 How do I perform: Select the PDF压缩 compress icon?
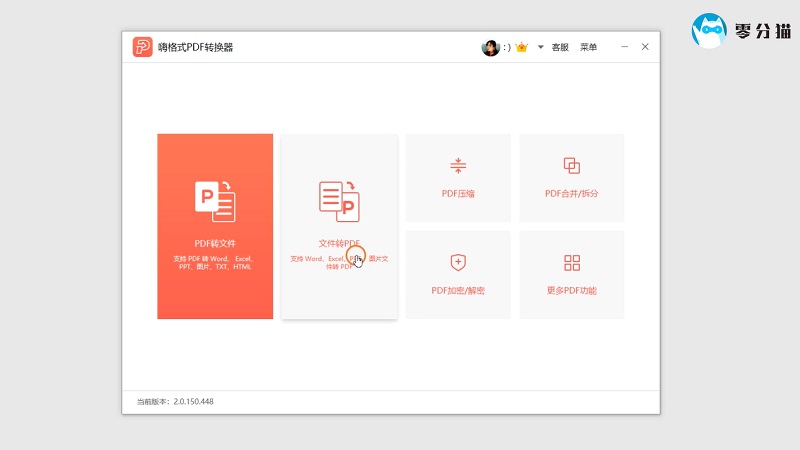click(x=458, y=165)
